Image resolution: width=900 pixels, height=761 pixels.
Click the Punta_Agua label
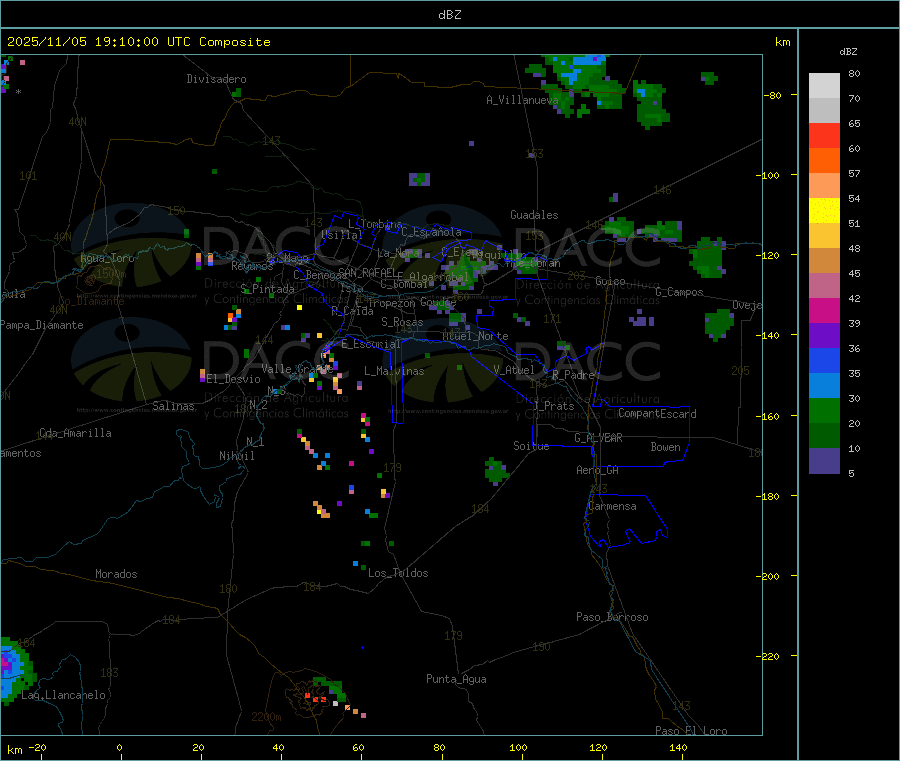pyautogui.click(x=456, y=679)
